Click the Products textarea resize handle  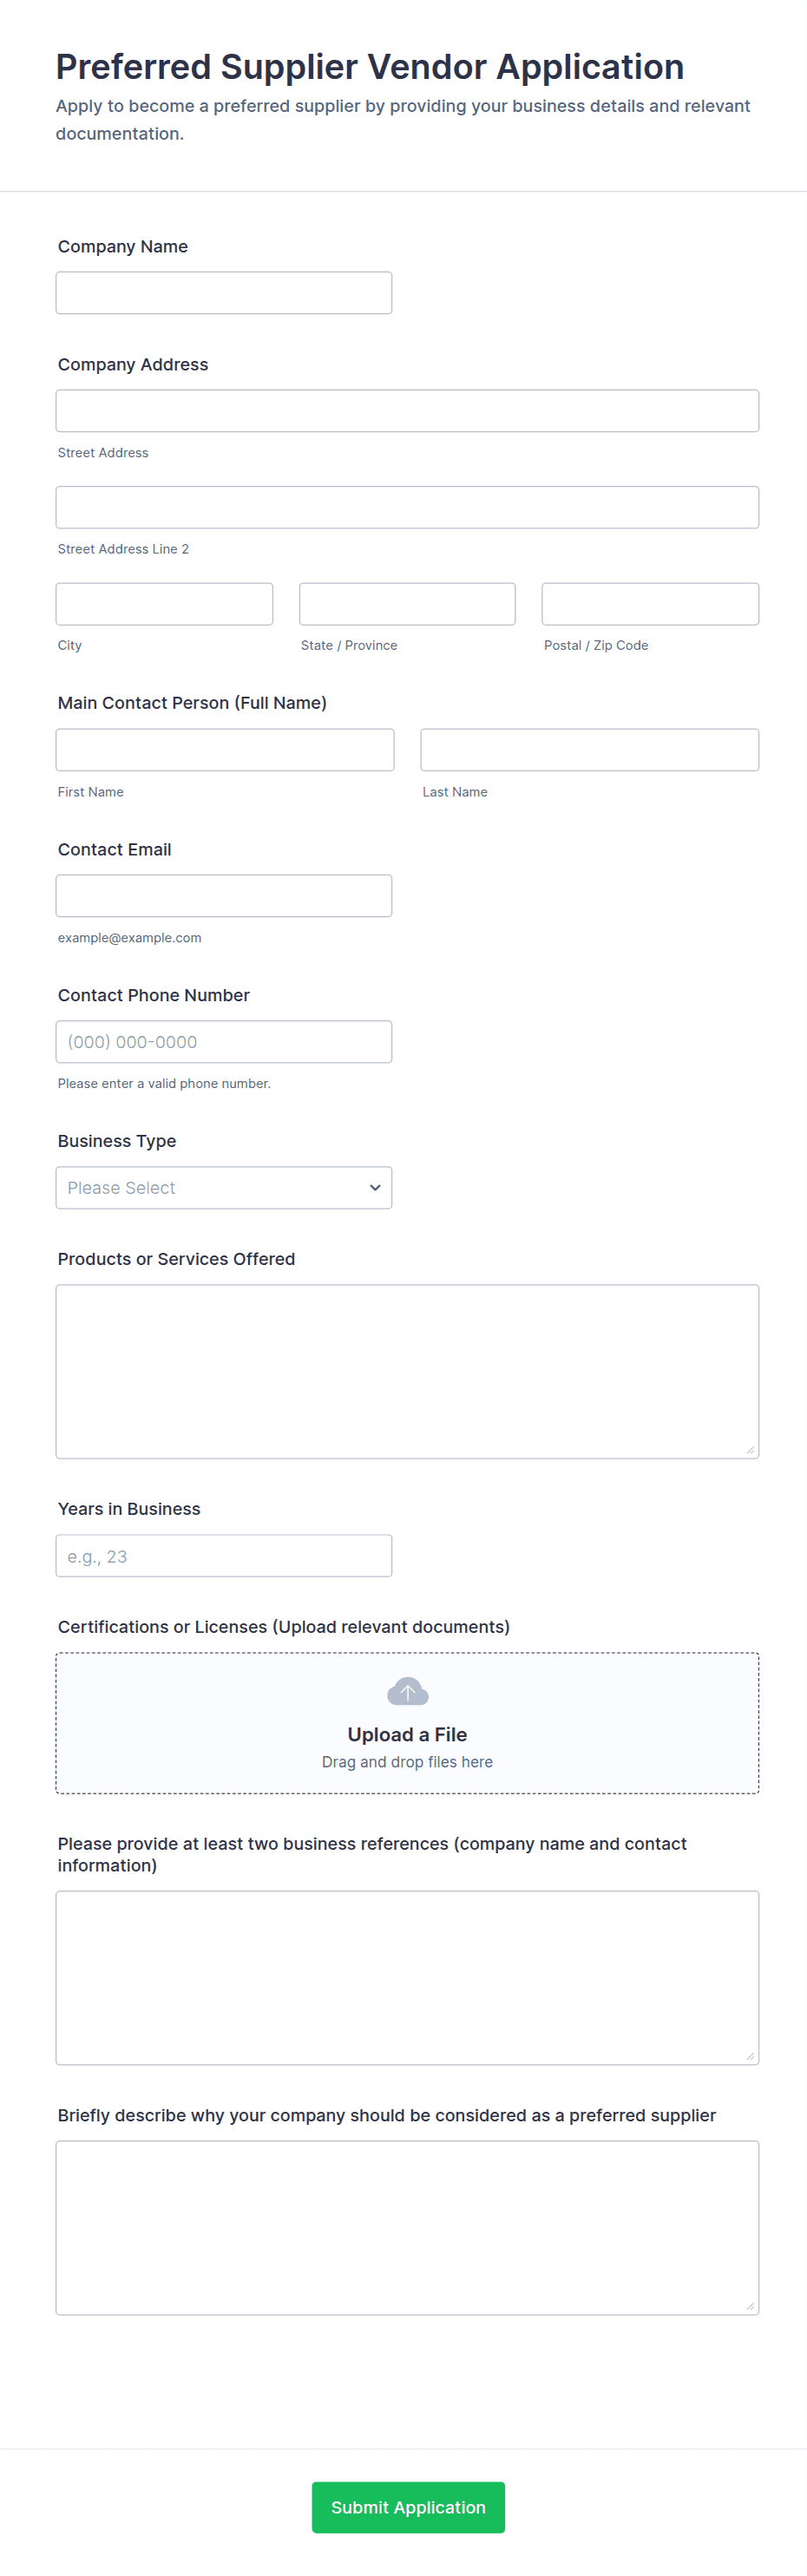click(x=750, y=1450)
